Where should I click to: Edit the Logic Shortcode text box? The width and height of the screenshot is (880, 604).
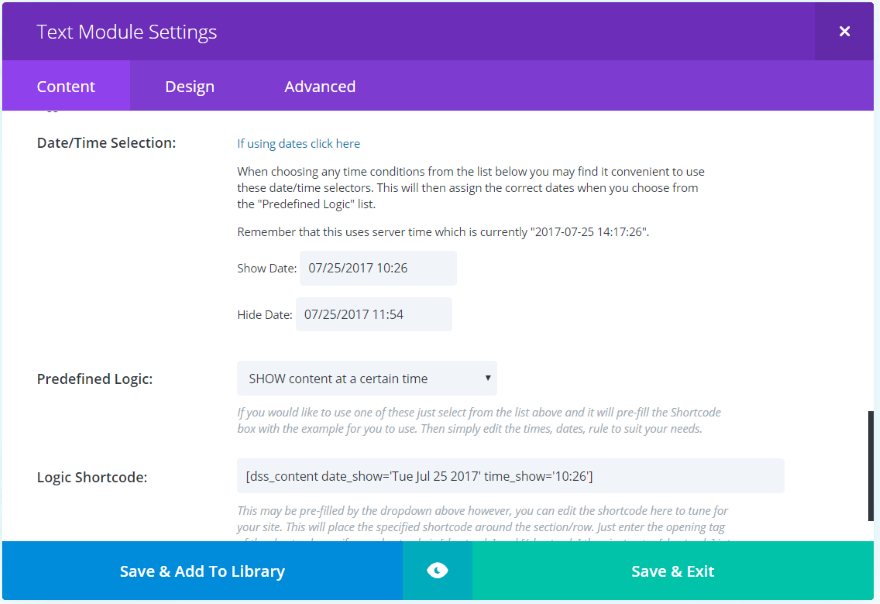point(510,476)
